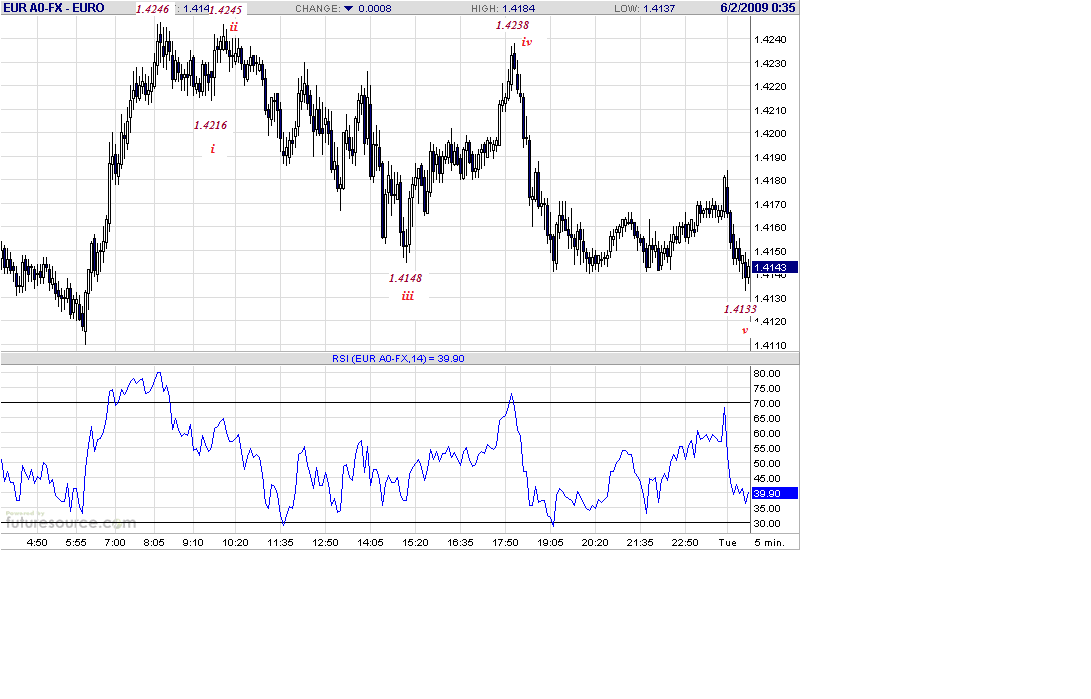This screenshot has width=1091, height=699.
Task: Click the 20:20 time axis label
Action: pyautogui.click(x=595, y=543)
